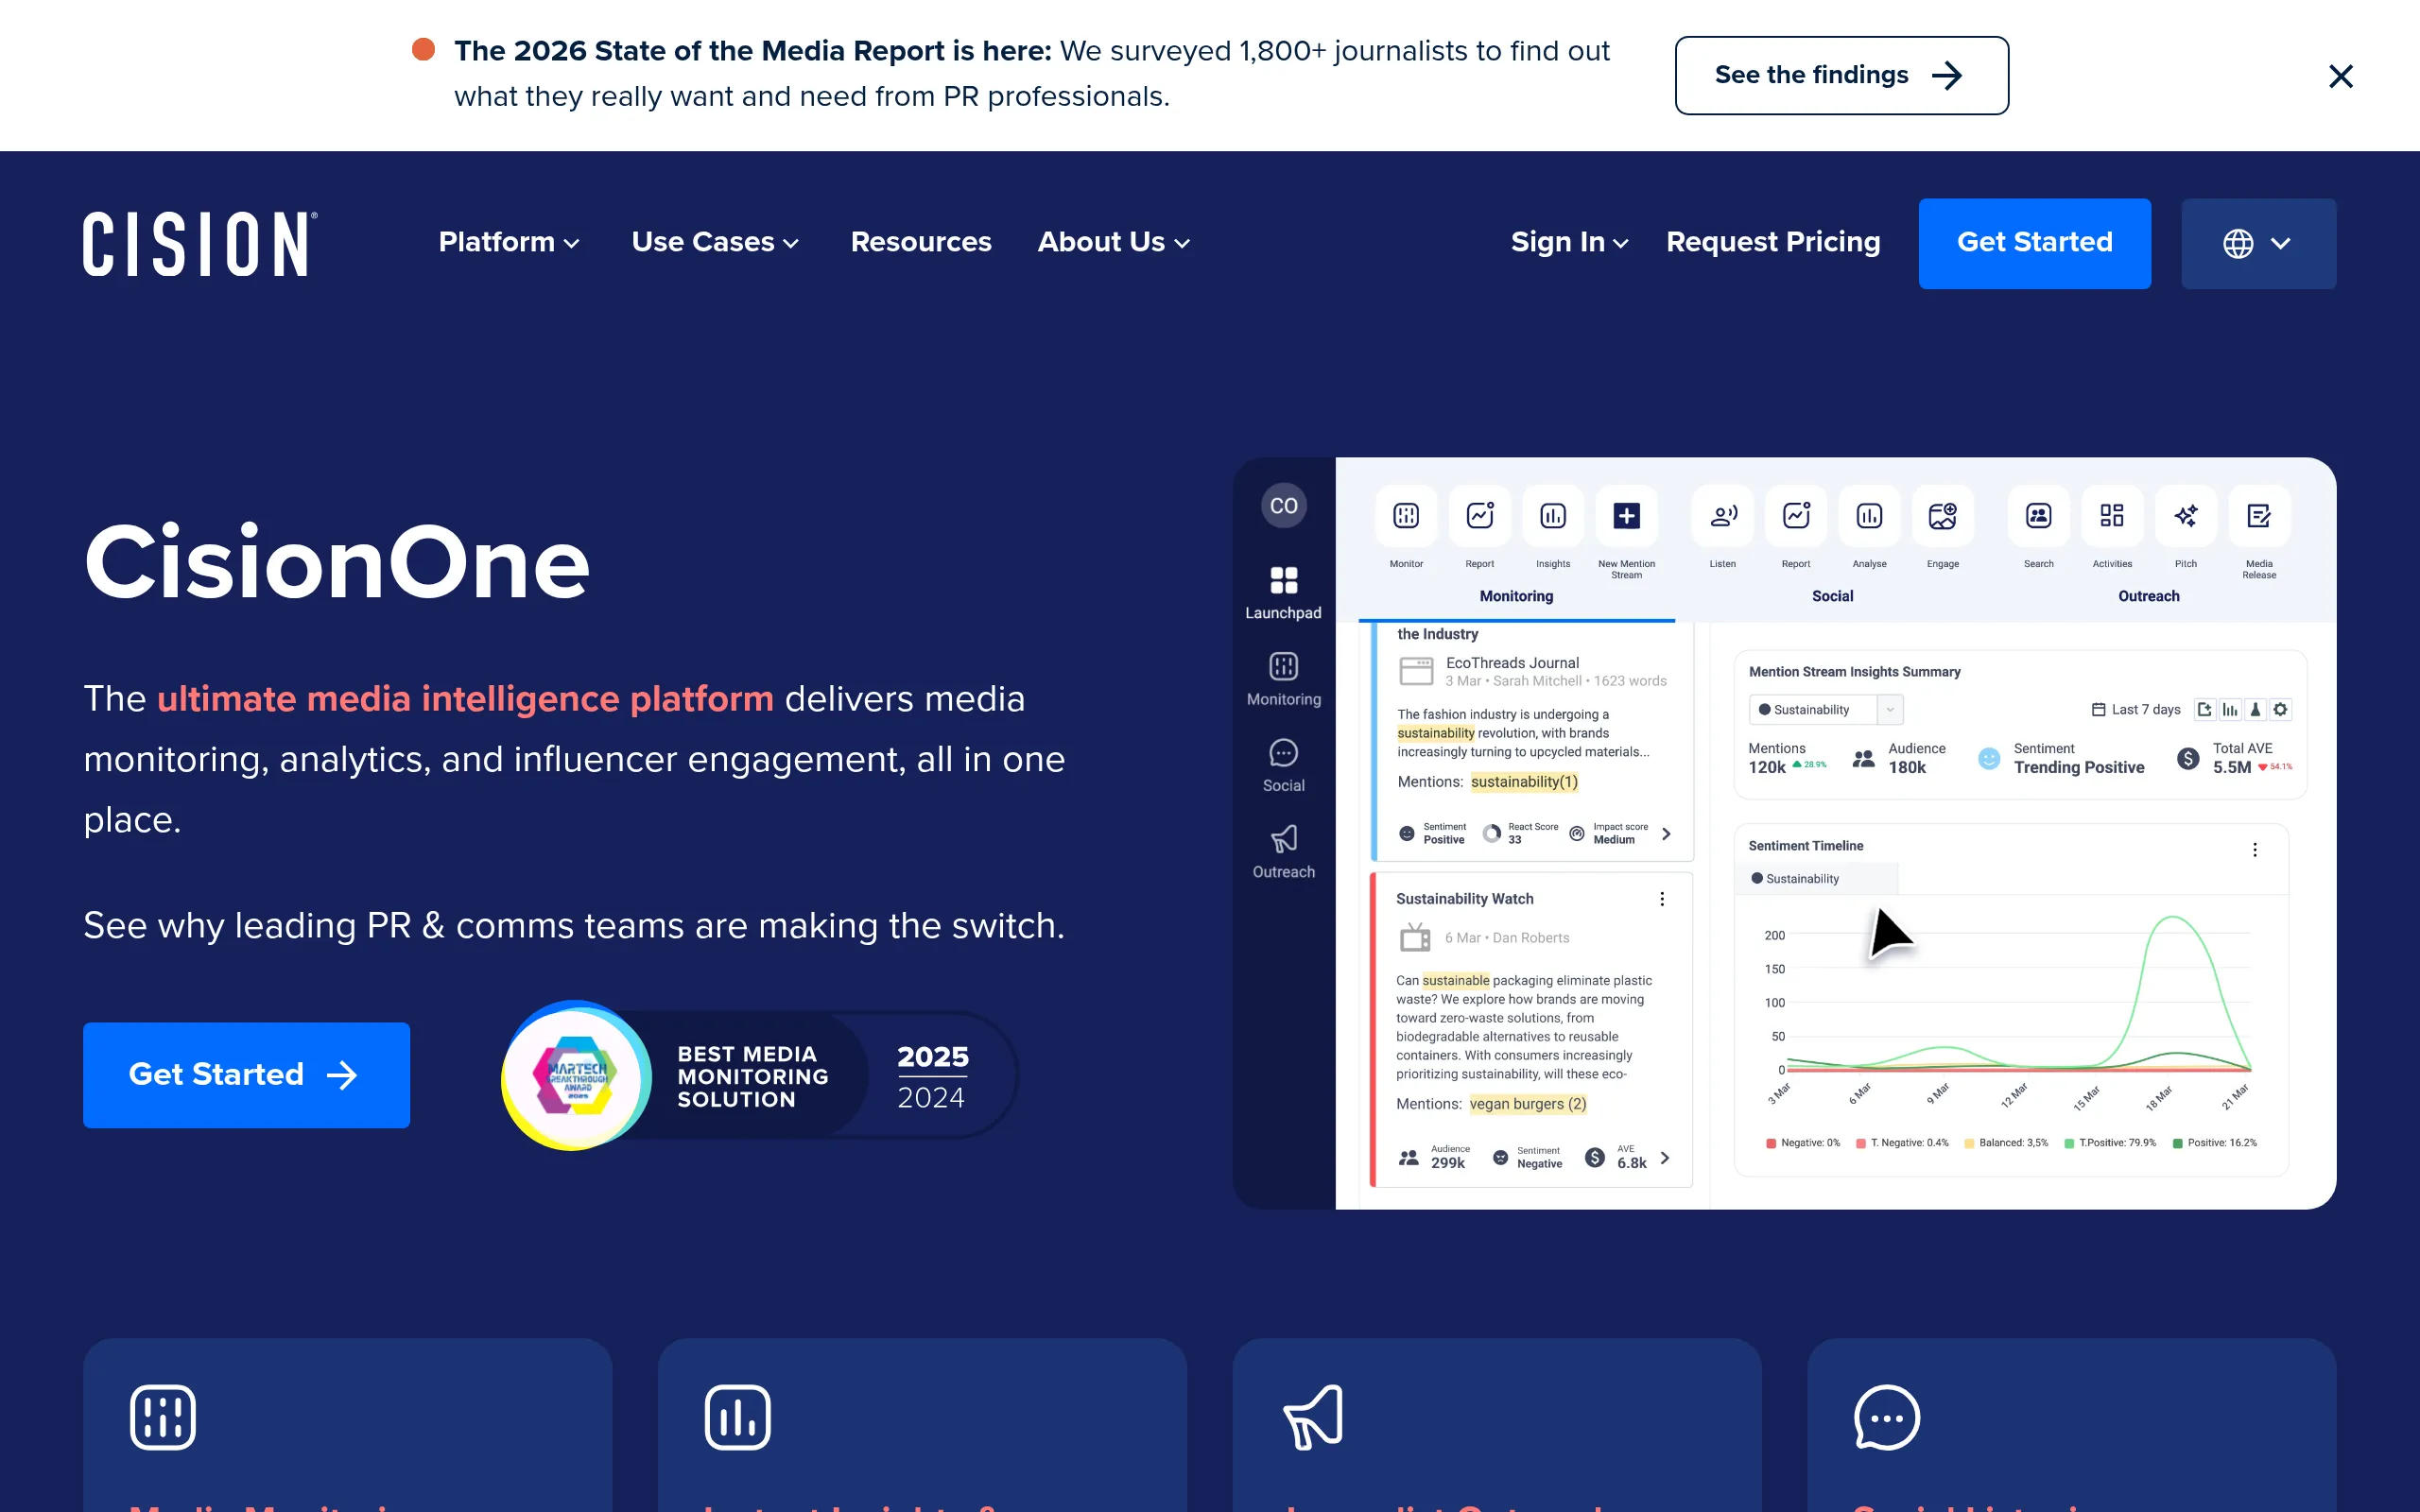Expand the Platform menu
The height and width of the screenshot is (1512, 2420).
click(x=509, y=242)
